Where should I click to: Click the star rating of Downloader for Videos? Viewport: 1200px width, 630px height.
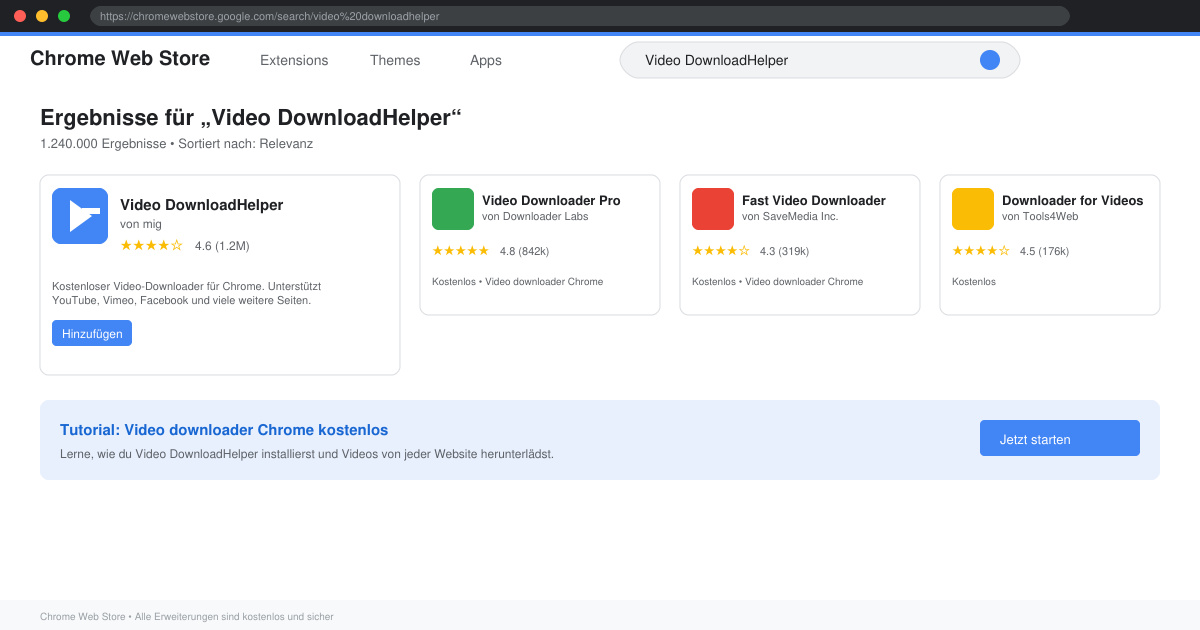981,250
